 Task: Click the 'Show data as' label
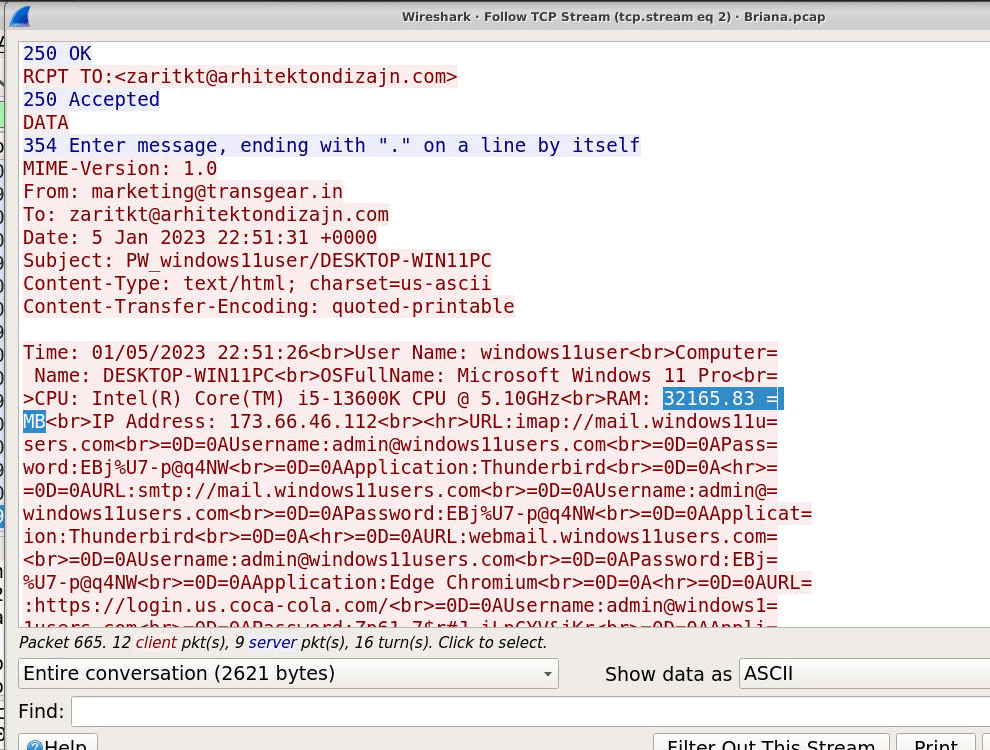click(x=668, y=674)
